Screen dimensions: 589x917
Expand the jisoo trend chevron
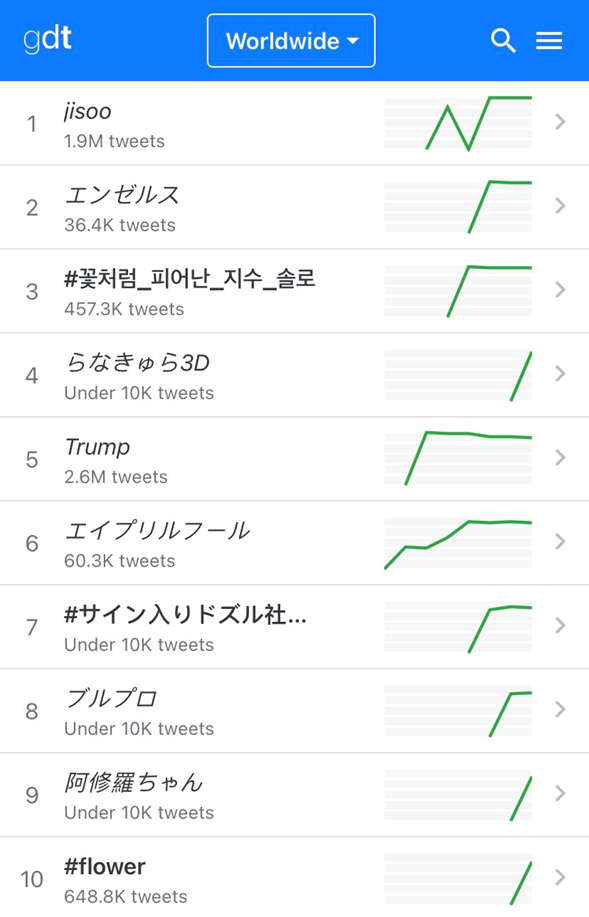pyautogui.click(x=560, y=122)
